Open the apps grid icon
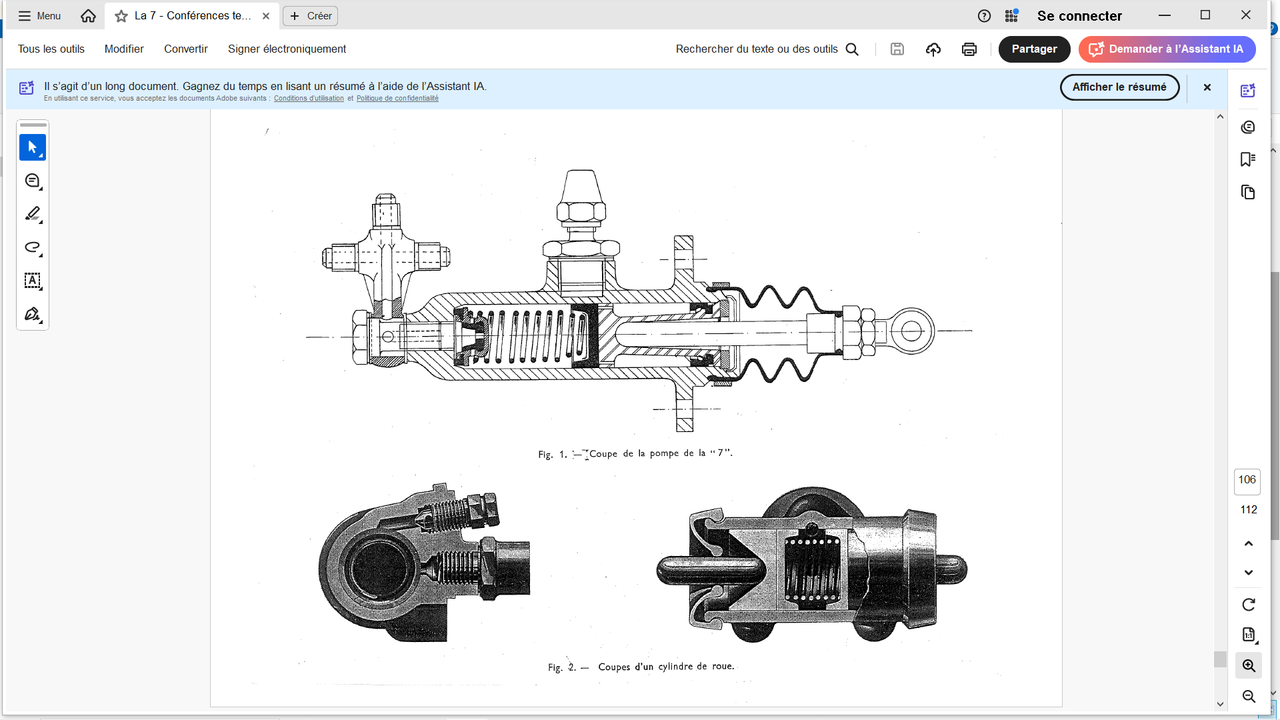Image resolution: width=1280 pixels, height=720 pixels. pos(1012,16)
